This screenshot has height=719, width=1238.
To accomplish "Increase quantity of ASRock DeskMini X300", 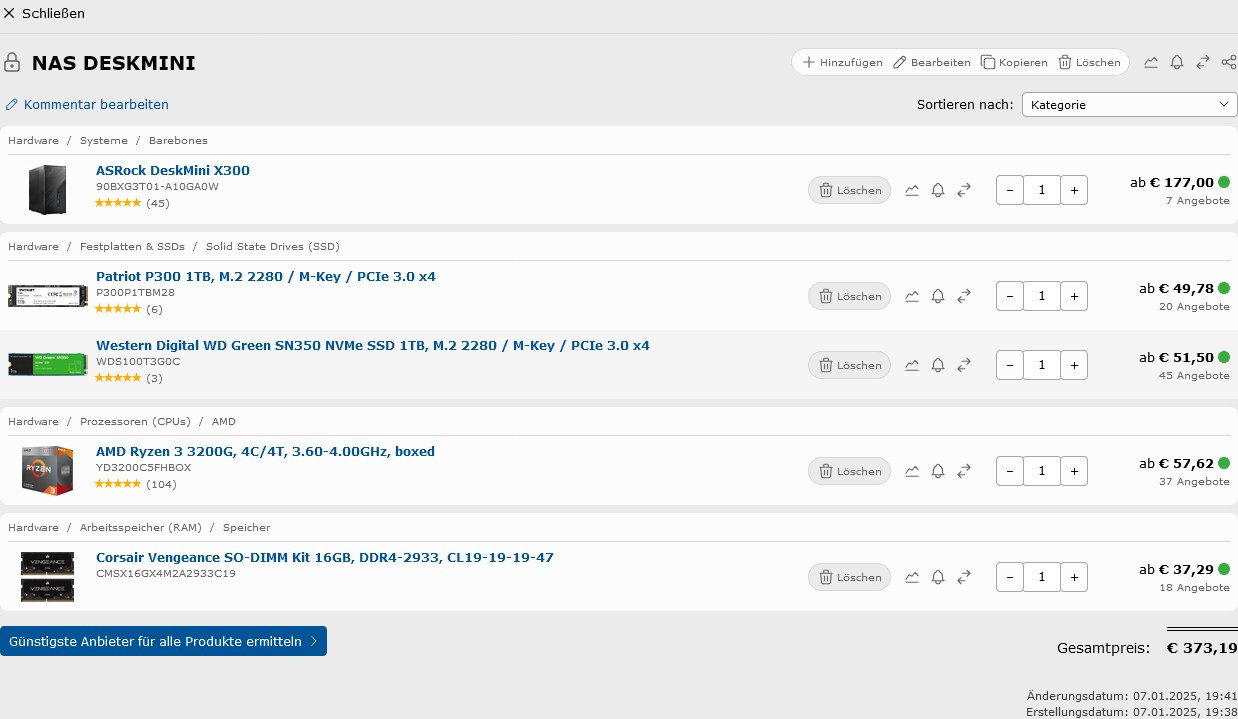I will (1074, 190).
